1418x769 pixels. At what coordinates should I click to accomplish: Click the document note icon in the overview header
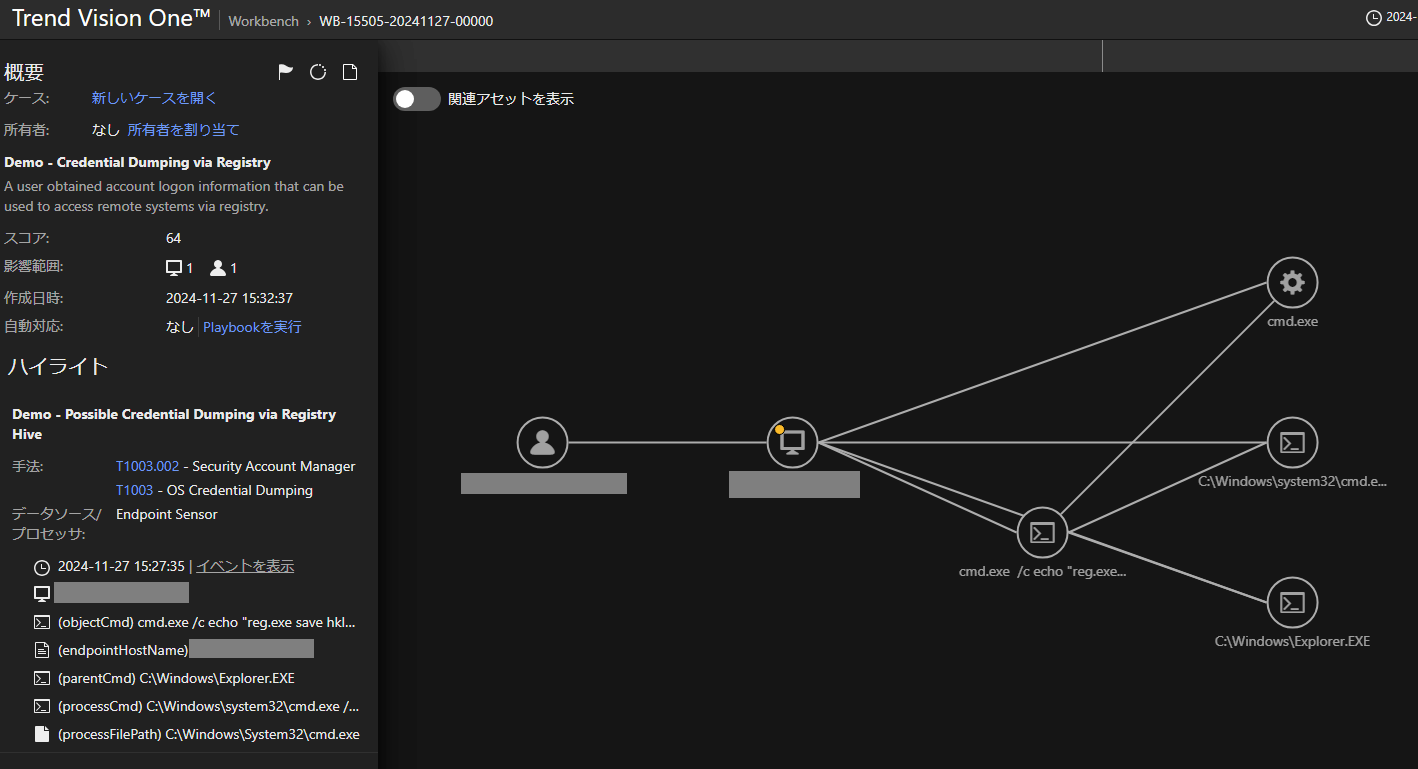tap(350, 72)
